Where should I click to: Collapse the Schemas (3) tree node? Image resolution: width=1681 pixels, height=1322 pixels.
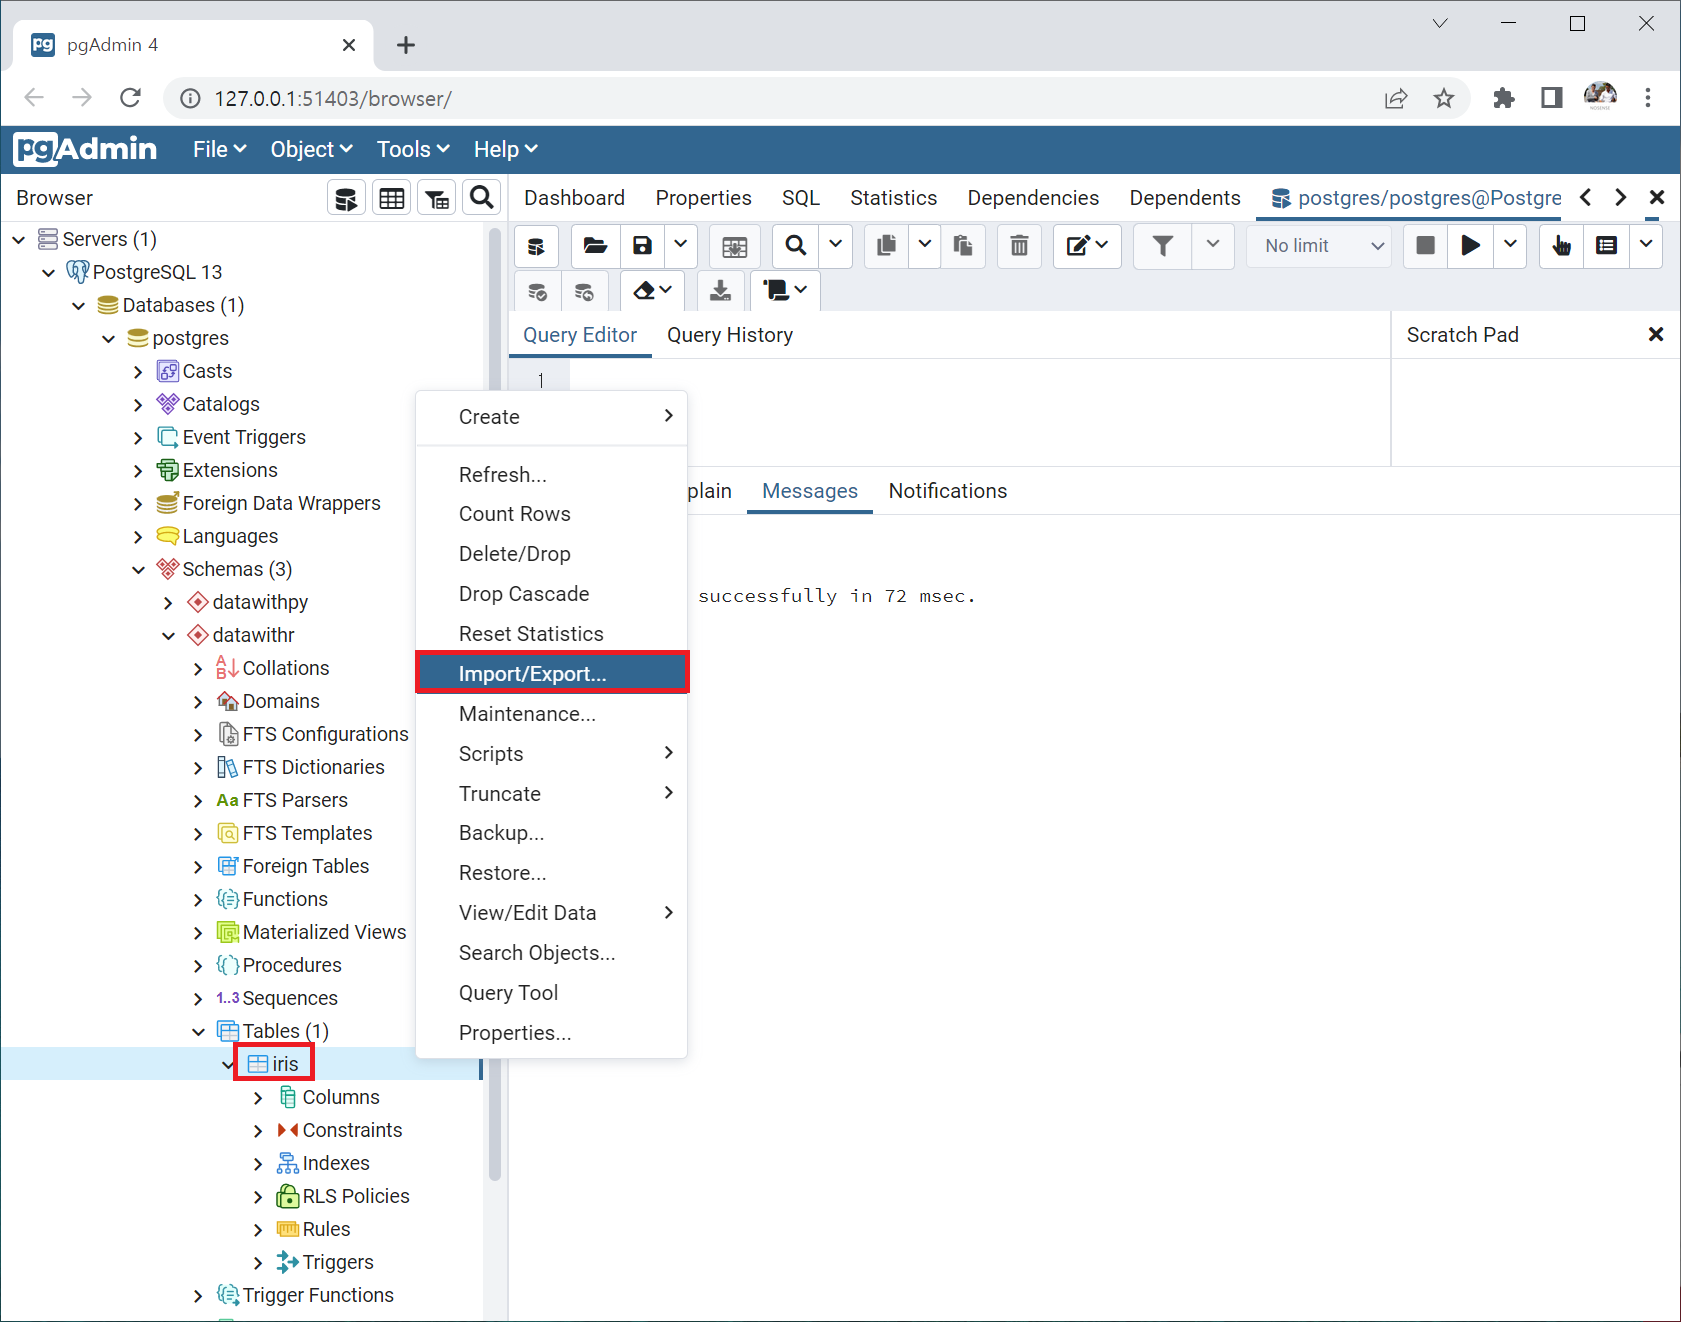click(139, 569)
